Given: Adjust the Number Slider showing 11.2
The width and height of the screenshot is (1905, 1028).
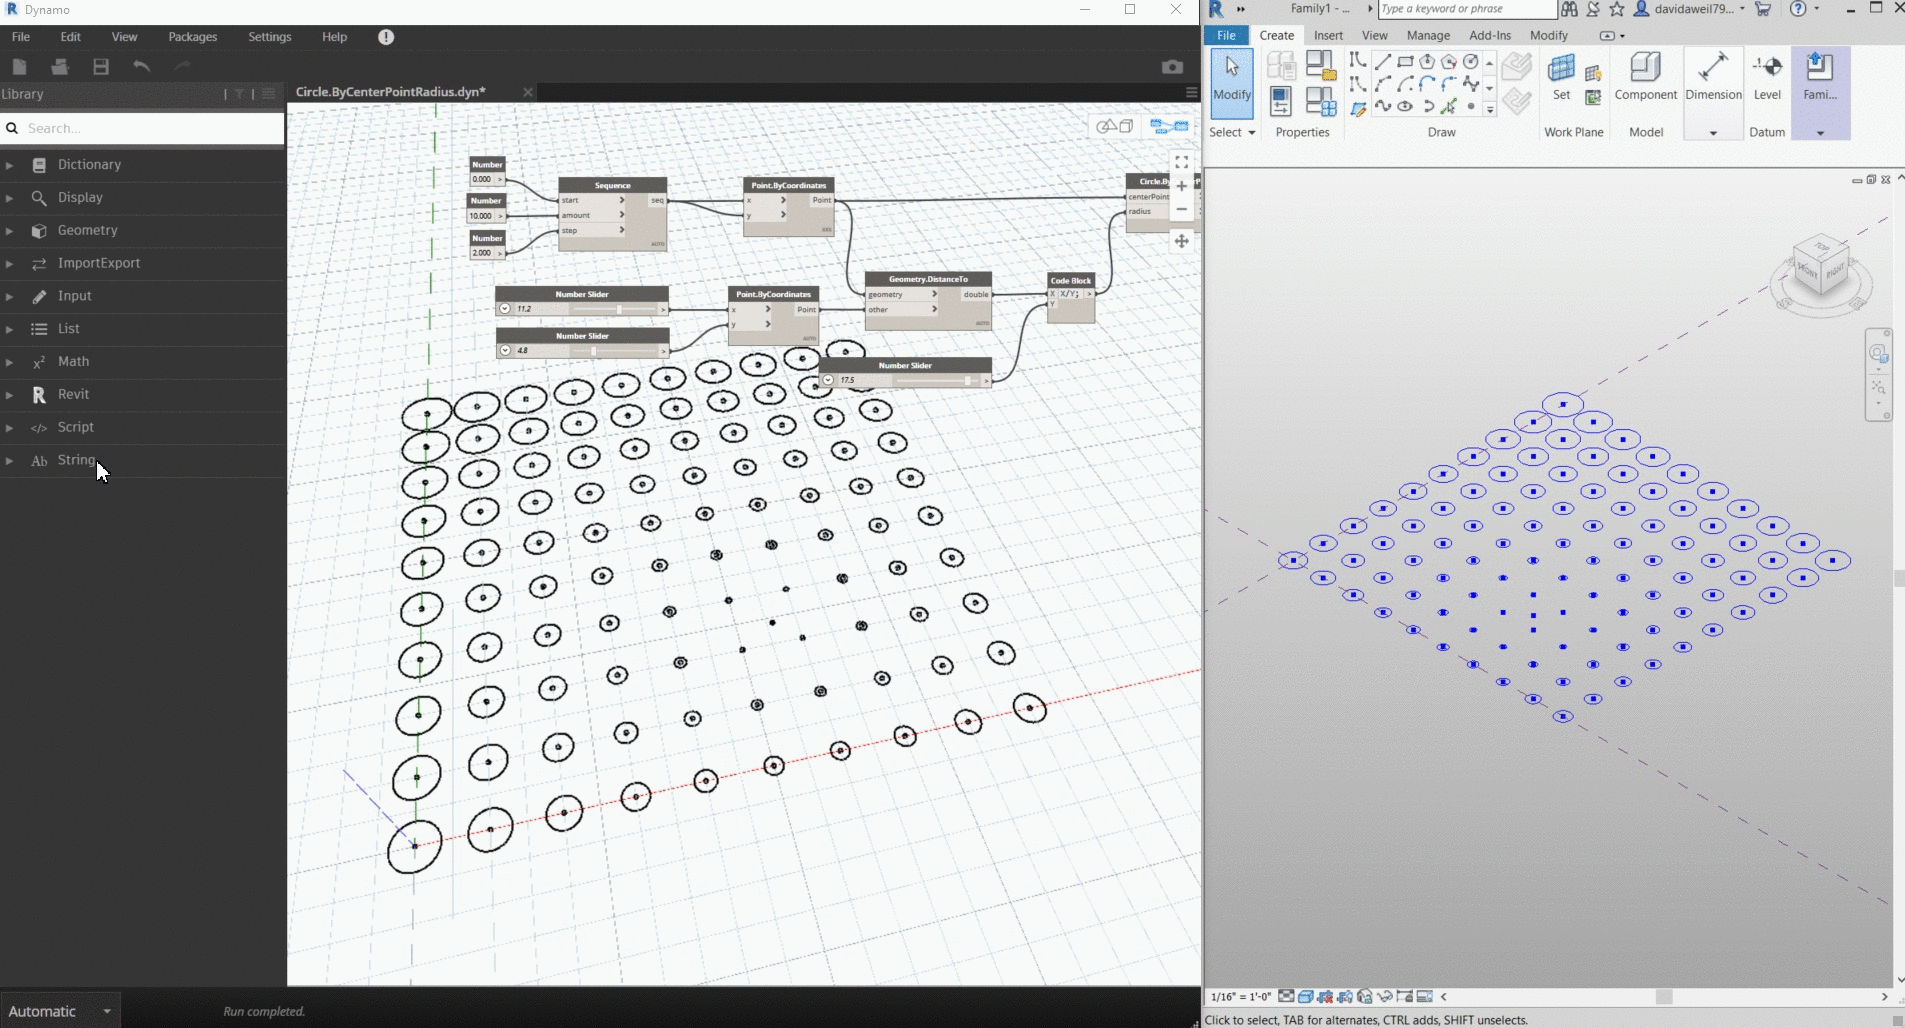Looking at the screenshot, I should click(619, 309).
